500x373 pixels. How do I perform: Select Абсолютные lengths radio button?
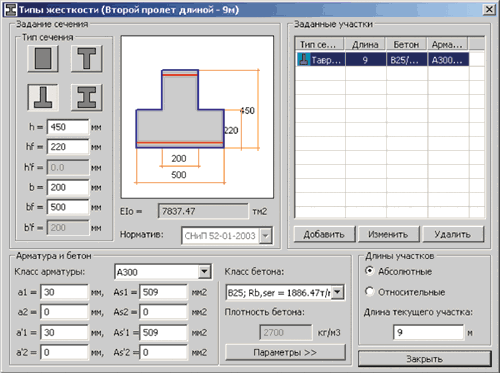pyautogui.click(x=369, y=271)
